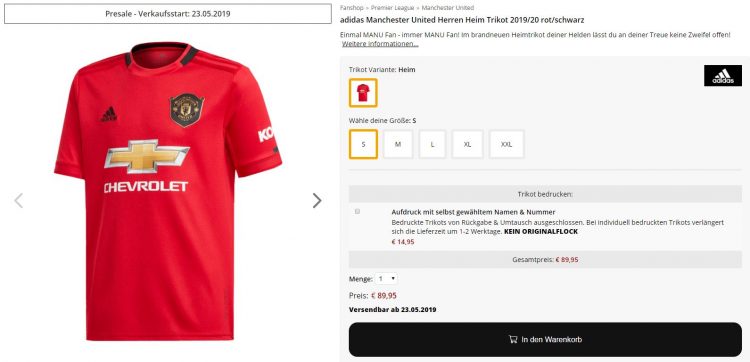
Task: Choose size S
Action: tap(364, 144)
